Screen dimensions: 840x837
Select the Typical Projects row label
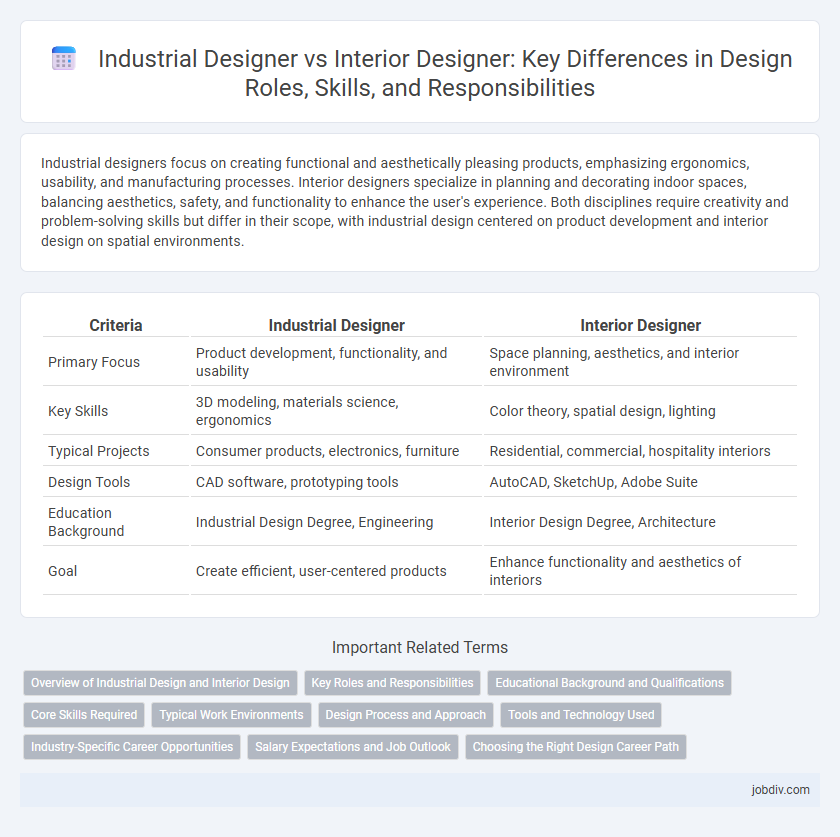[99, 451]
